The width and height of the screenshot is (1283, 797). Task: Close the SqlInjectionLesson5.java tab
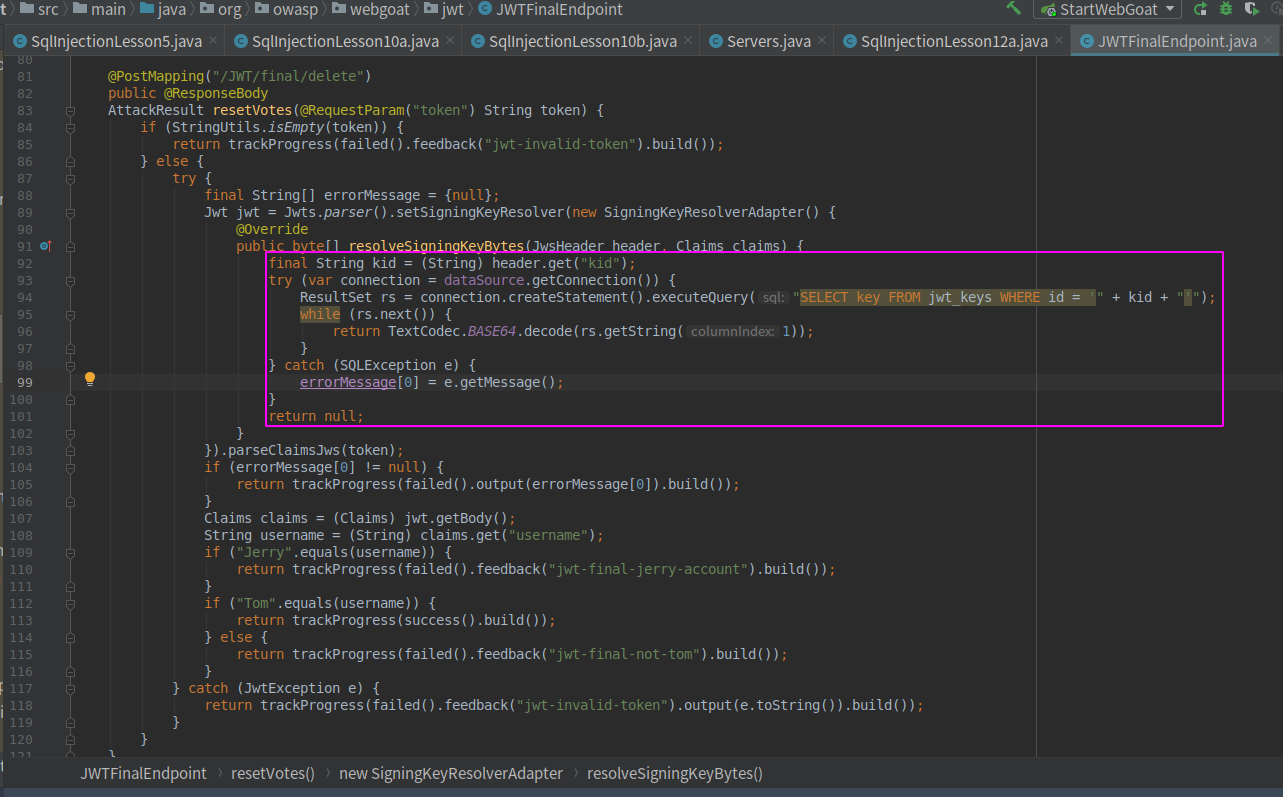tap(214, 41)
